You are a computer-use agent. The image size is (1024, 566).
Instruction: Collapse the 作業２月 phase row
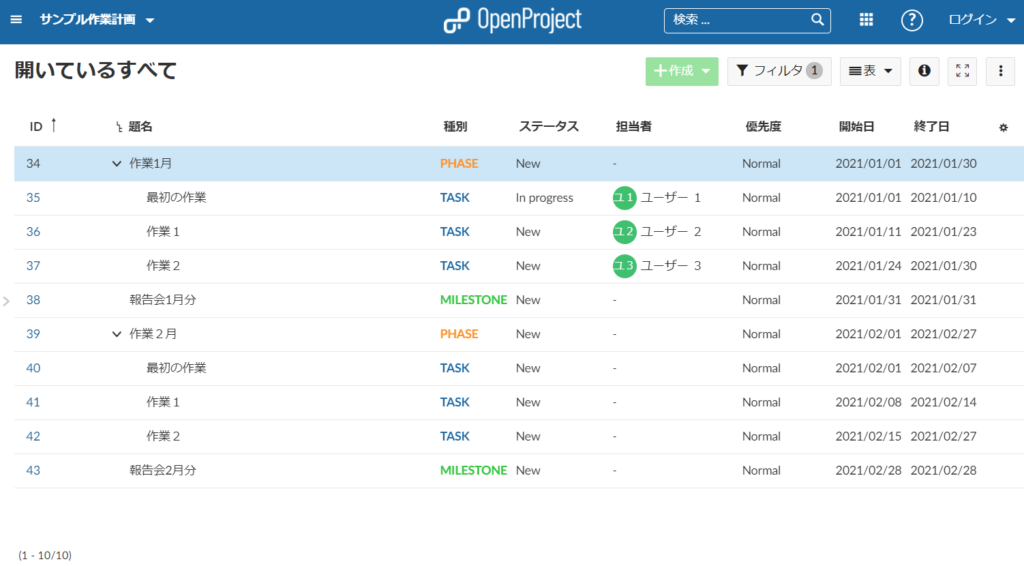[x=117, y=334]
